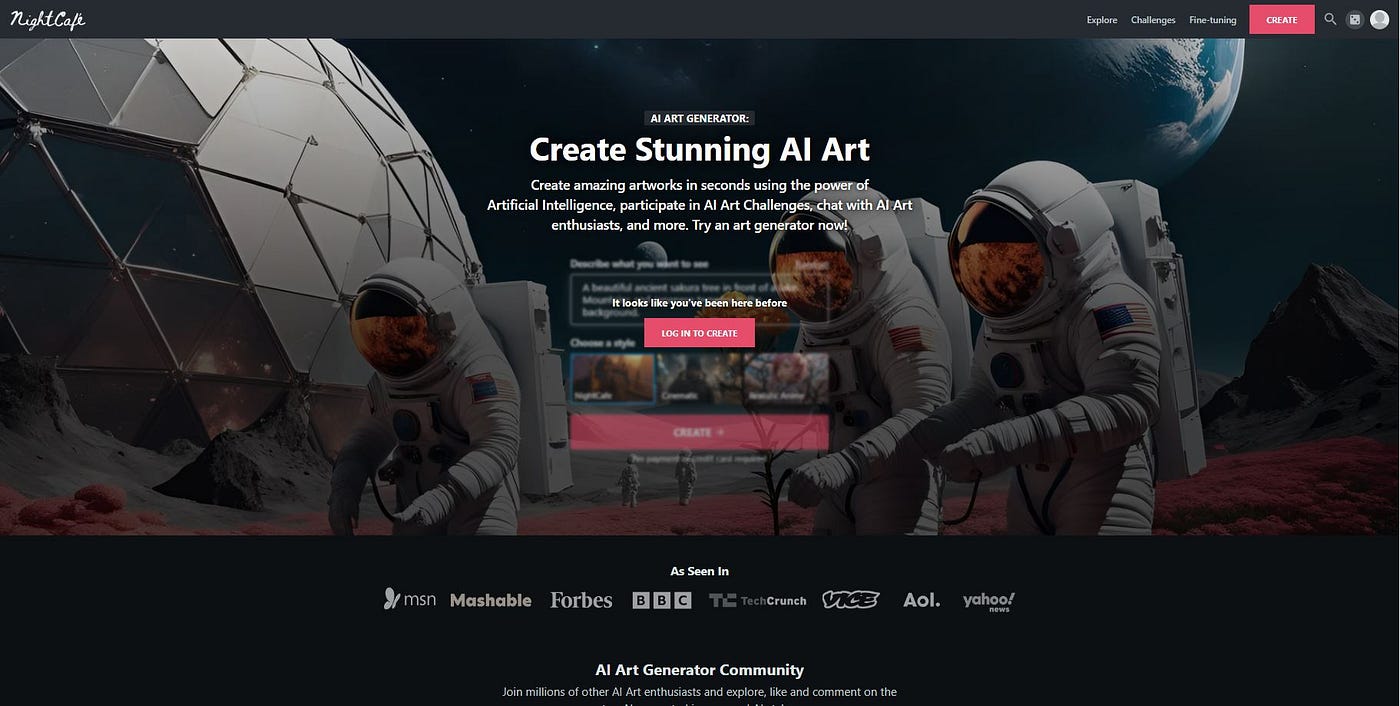The height and width of the screenshot is (706, 1400).
Task: Open the user avatar profile menu
Action: 1380,19
